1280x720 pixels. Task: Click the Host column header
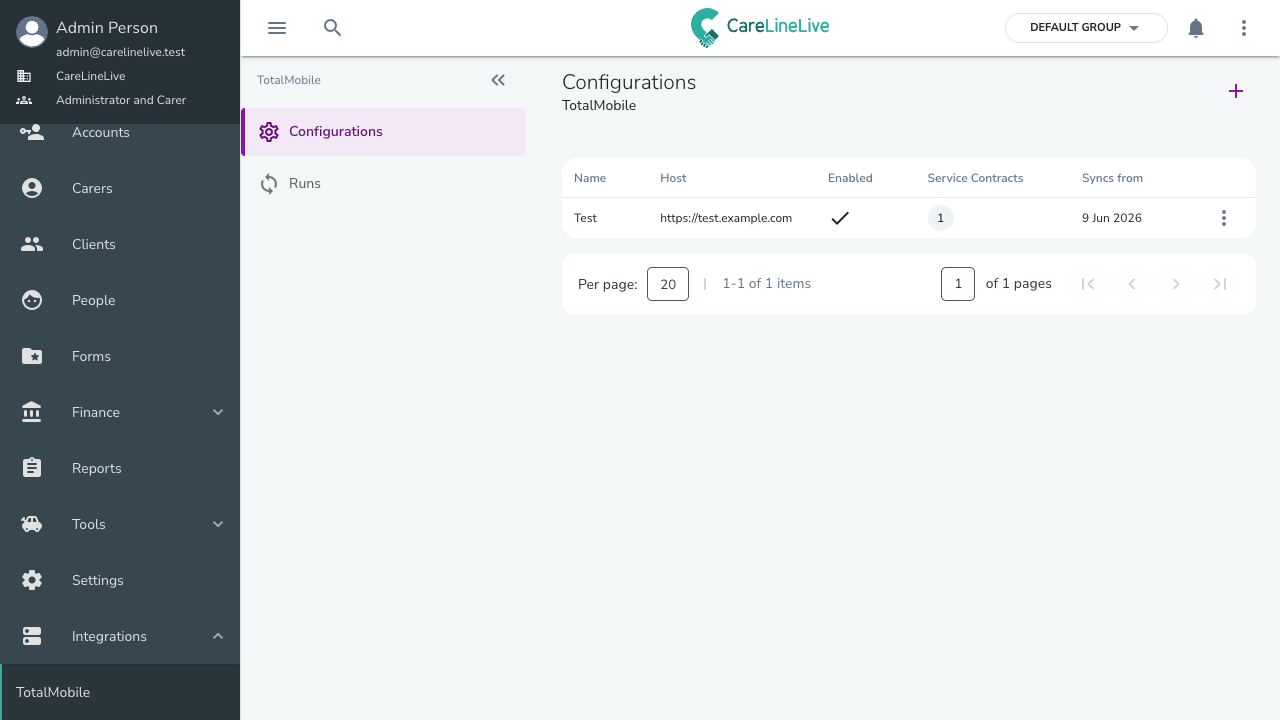(x=673, y=178)
